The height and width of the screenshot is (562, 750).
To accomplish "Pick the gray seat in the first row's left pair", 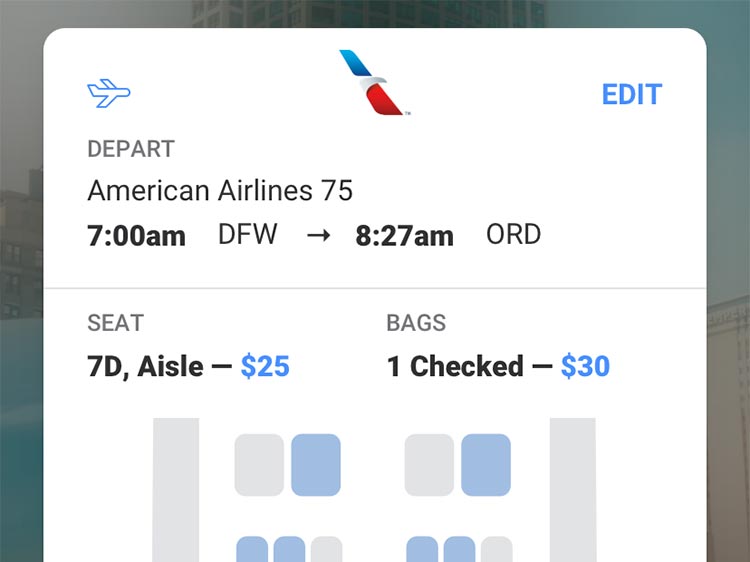I will coord(259,465).
